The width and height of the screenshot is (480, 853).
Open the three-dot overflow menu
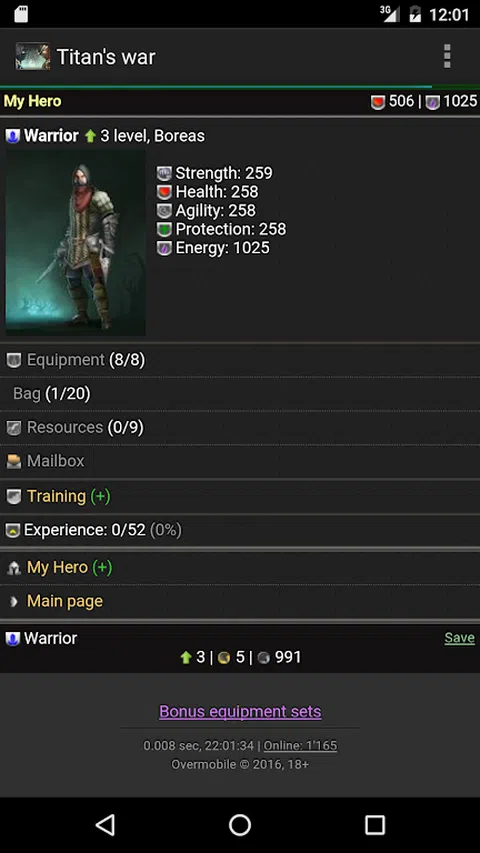coord(447,57)
